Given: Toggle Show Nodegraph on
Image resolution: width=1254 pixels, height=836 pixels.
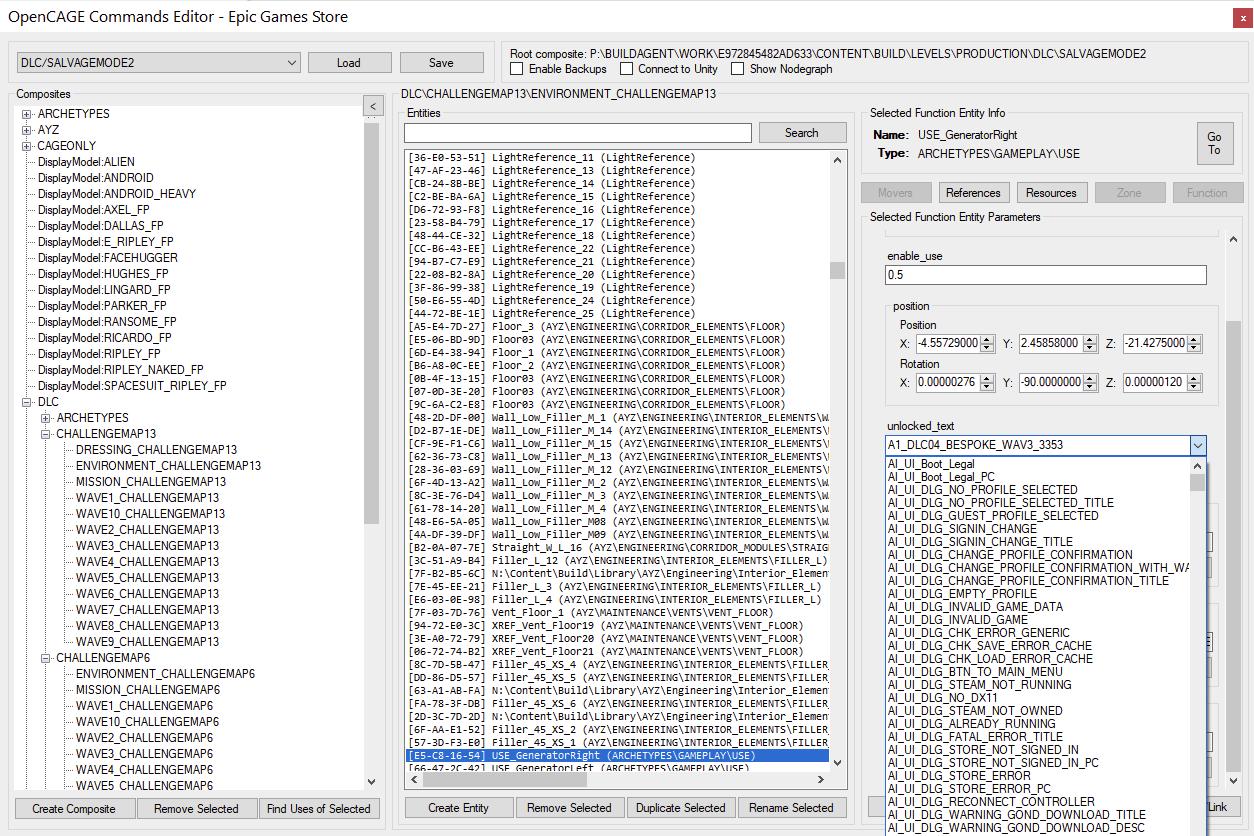Looking at the screenshot, I should [738, 69].
